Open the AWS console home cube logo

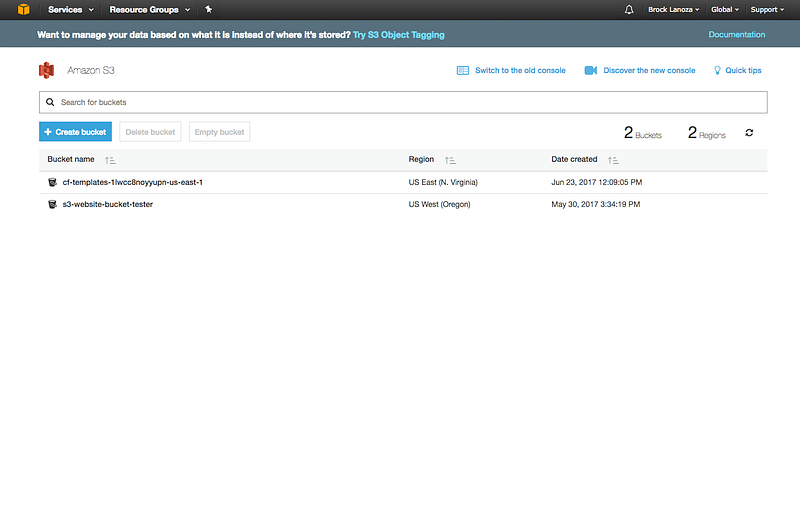(23, 9)
